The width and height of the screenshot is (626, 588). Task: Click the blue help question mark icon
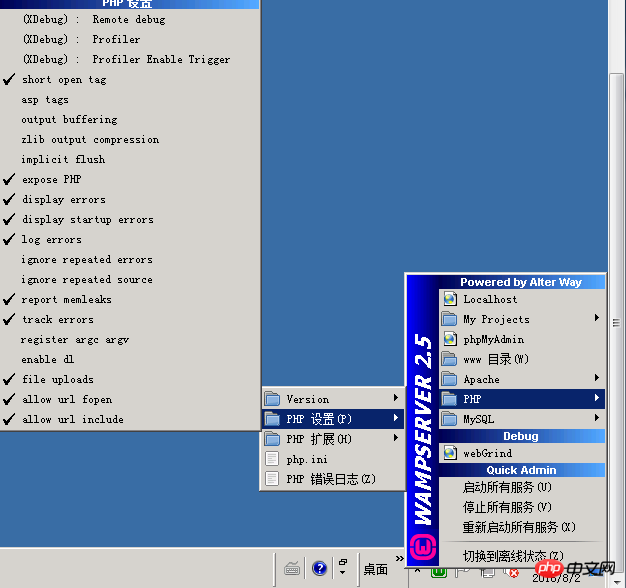pos(319,568)
